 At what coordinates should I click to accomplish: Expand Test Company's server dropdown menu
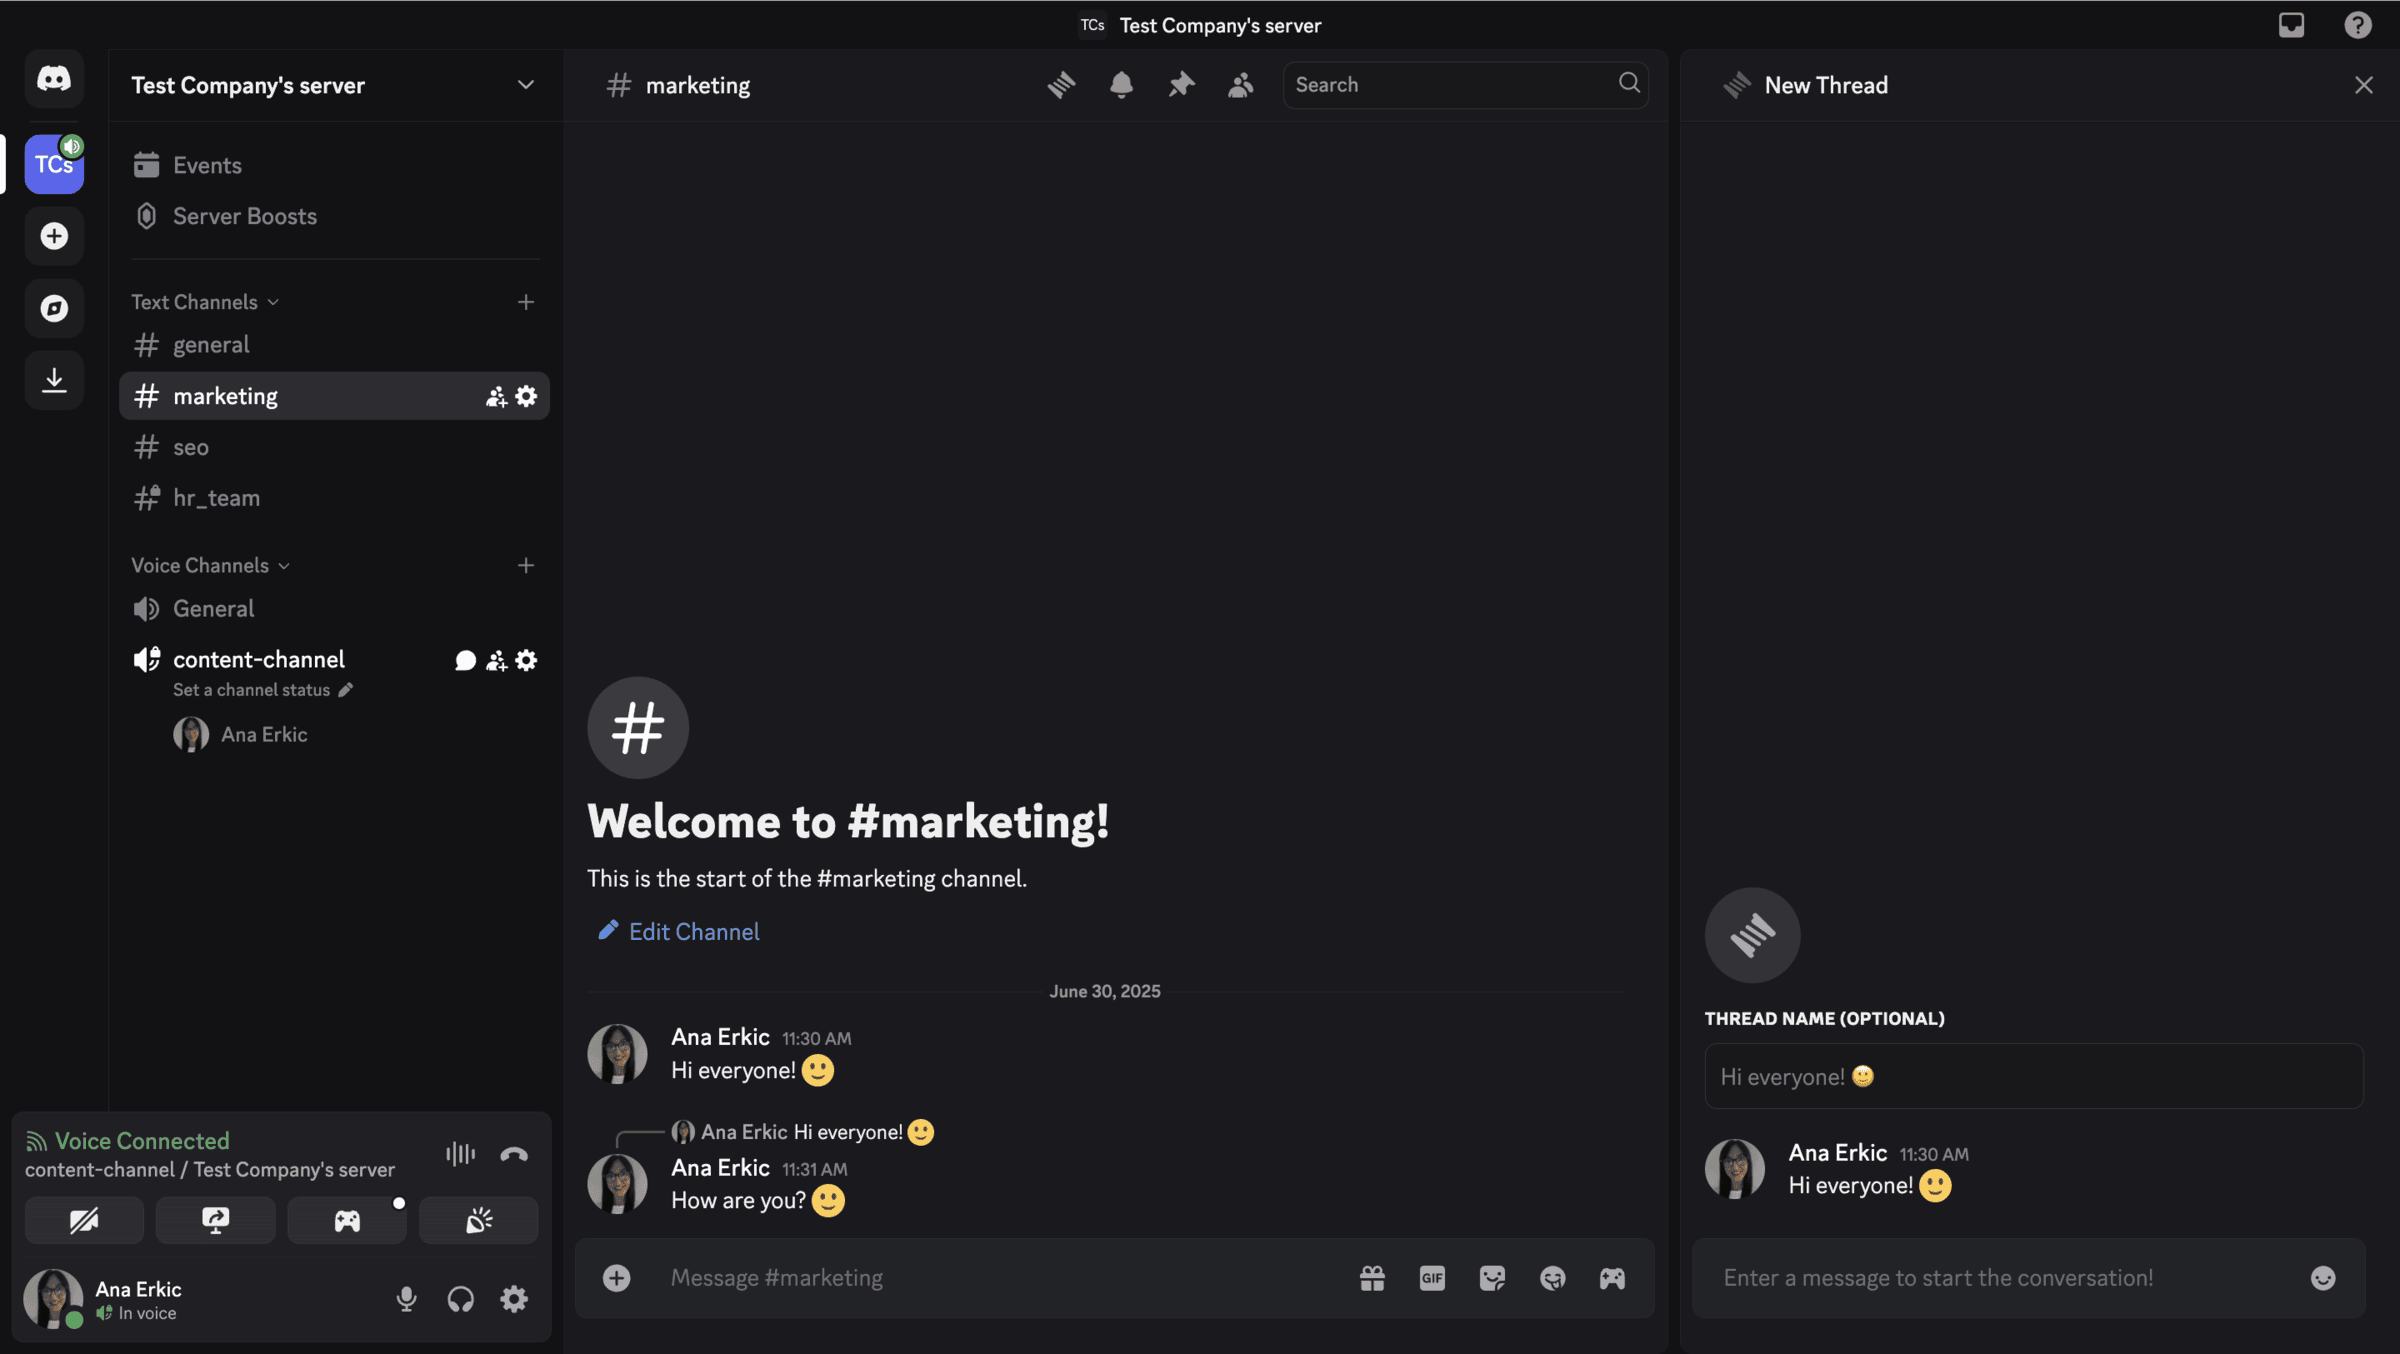click(x=525, y=85)
